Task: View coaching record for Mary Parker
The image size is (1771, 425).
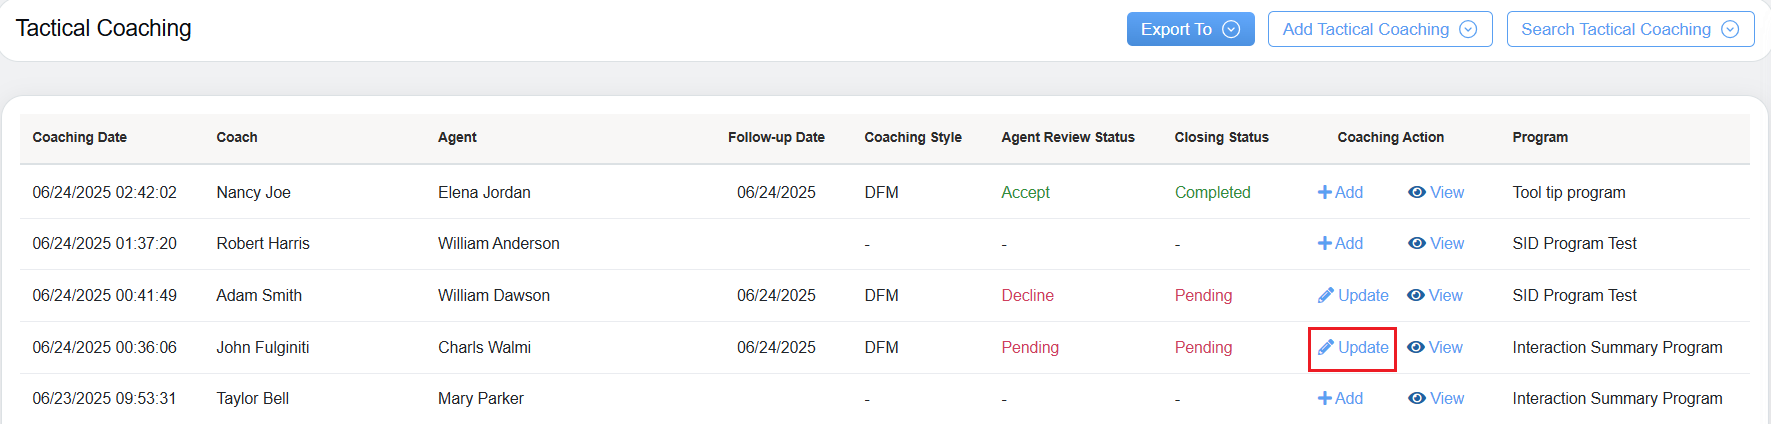Action: click(1436, 399)
